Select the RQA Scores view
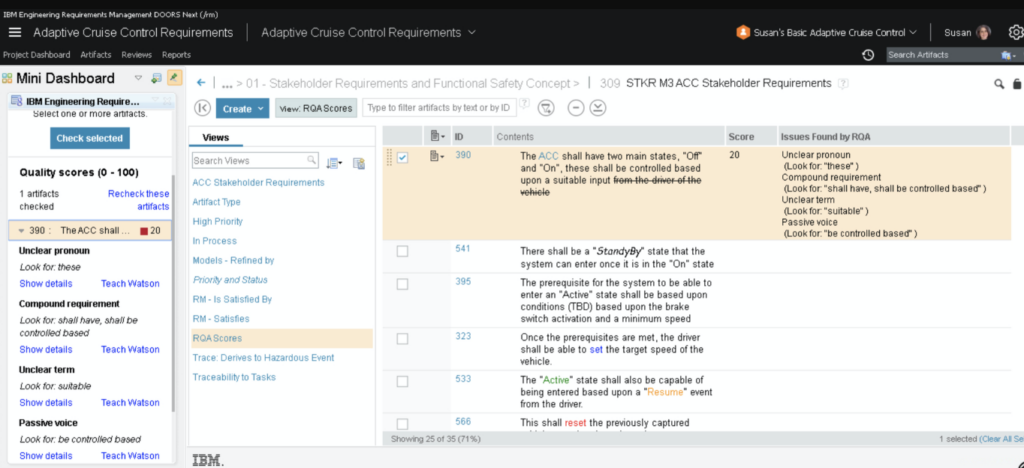The height and width of the screenshot is (468, 1024). click(x=217, y=338)
